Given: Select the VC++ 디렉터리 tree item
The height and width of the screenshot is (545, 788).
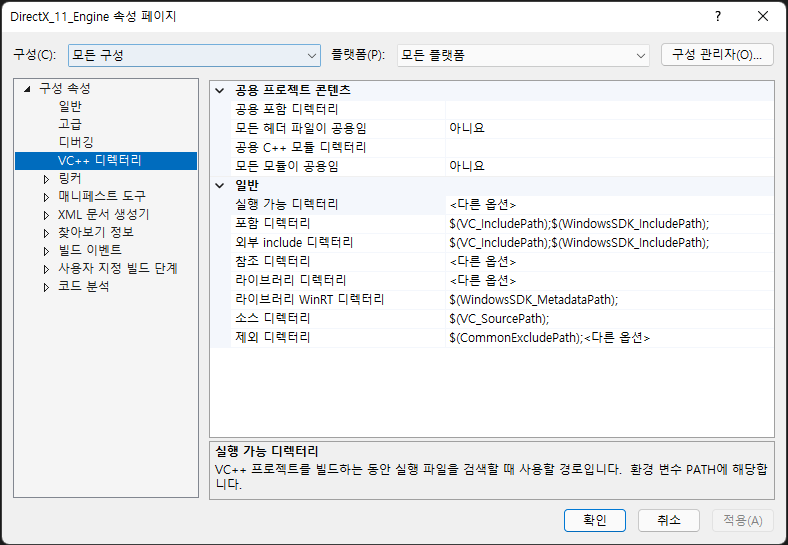Looking at the screenshot, I should coord(106,161).
